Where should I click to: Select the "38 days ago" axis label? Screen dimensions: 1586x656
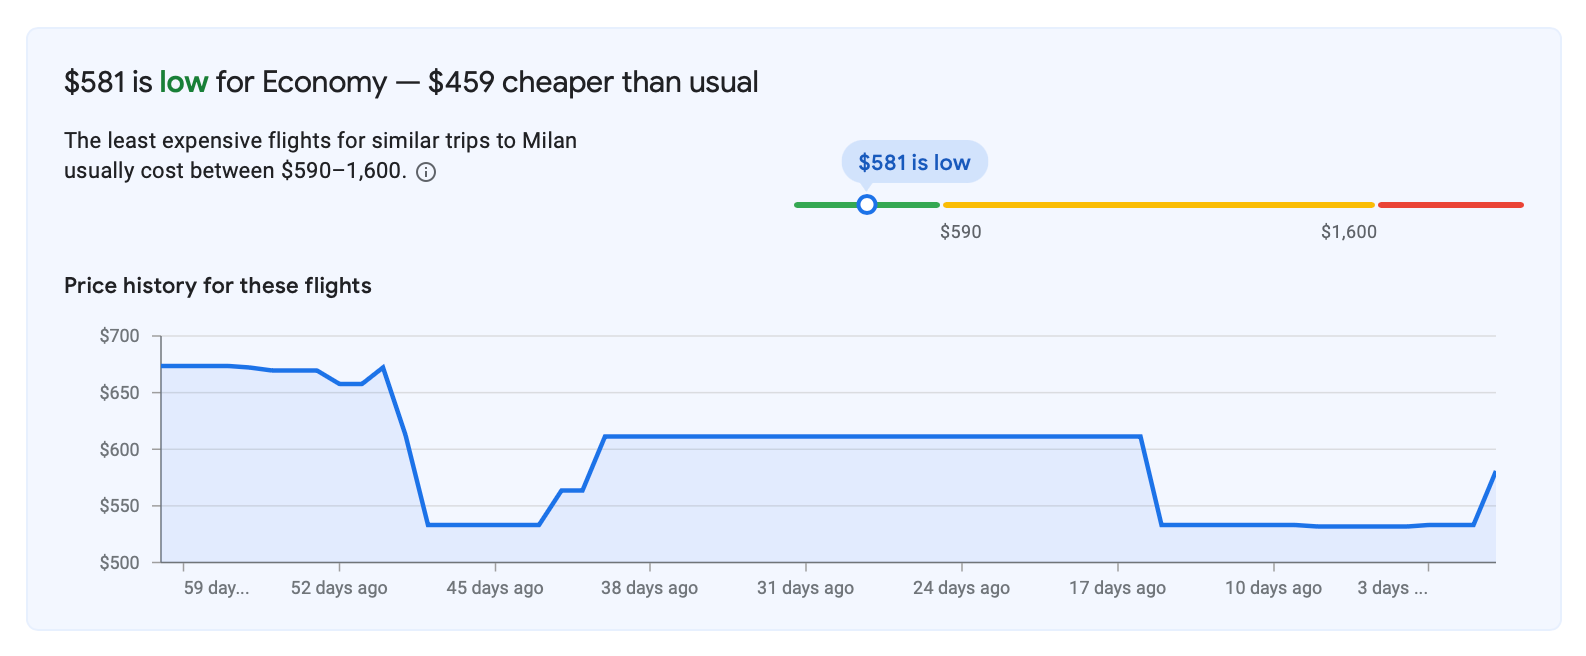click(x=649, y=588)
